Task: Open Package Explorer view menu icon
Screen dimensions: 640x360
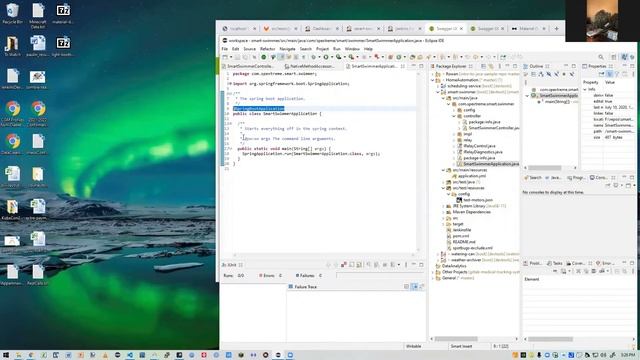Action: point(499,66)
